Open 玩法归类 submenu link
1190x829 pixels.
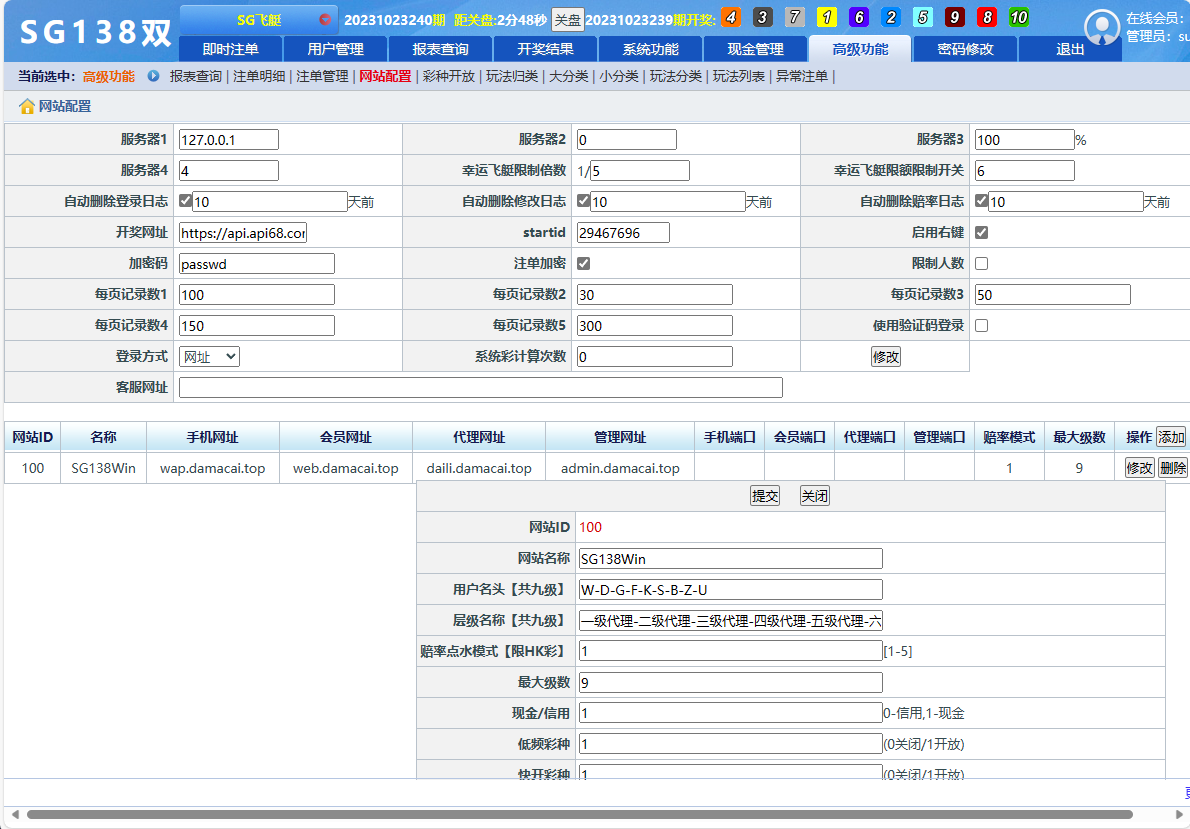[x=512, y=76]
